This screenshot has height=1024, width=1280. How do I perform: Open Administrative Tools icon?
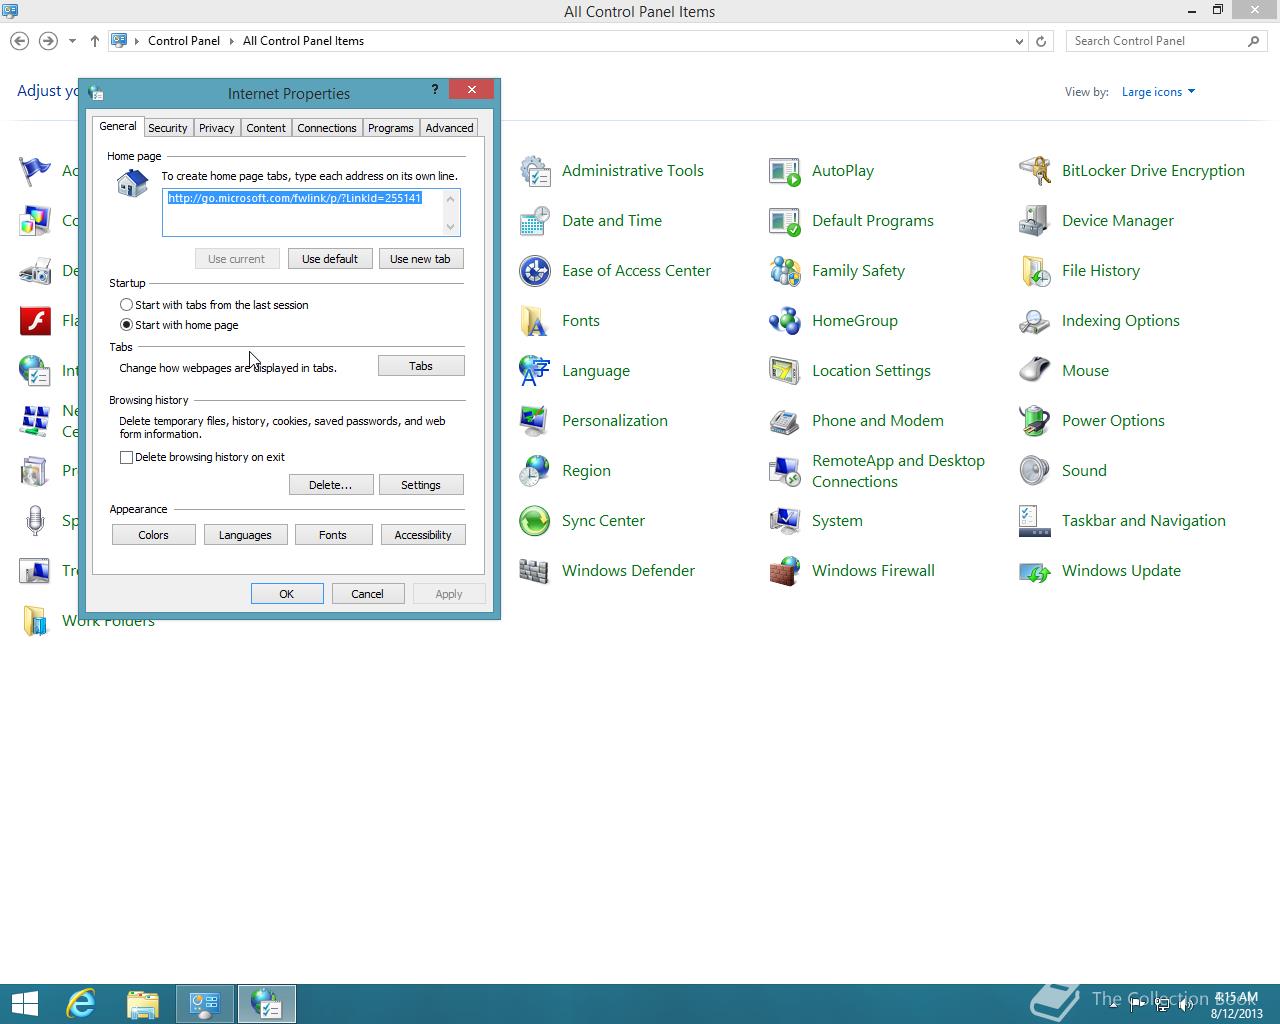[535, 171]
